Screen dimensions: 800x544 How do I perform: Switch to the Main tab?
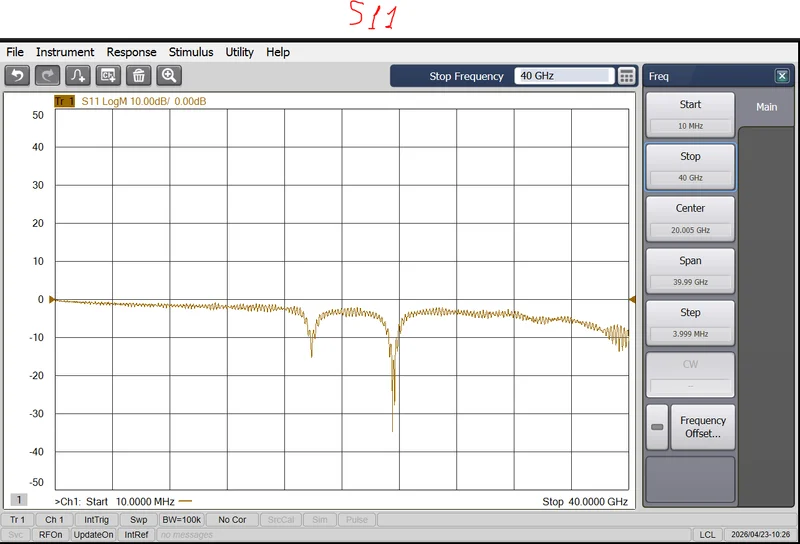pyautogui.click(x=766, y=107)
